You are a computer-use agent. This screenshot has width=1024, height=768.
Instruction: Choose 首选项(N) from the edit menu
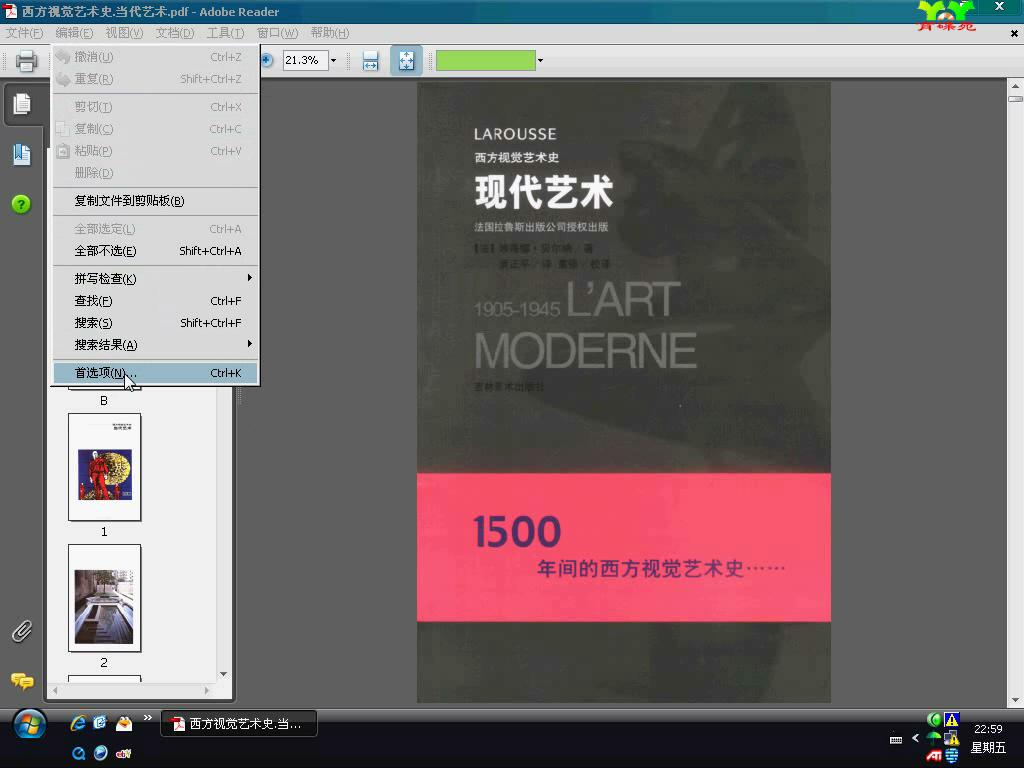[155, 373]
